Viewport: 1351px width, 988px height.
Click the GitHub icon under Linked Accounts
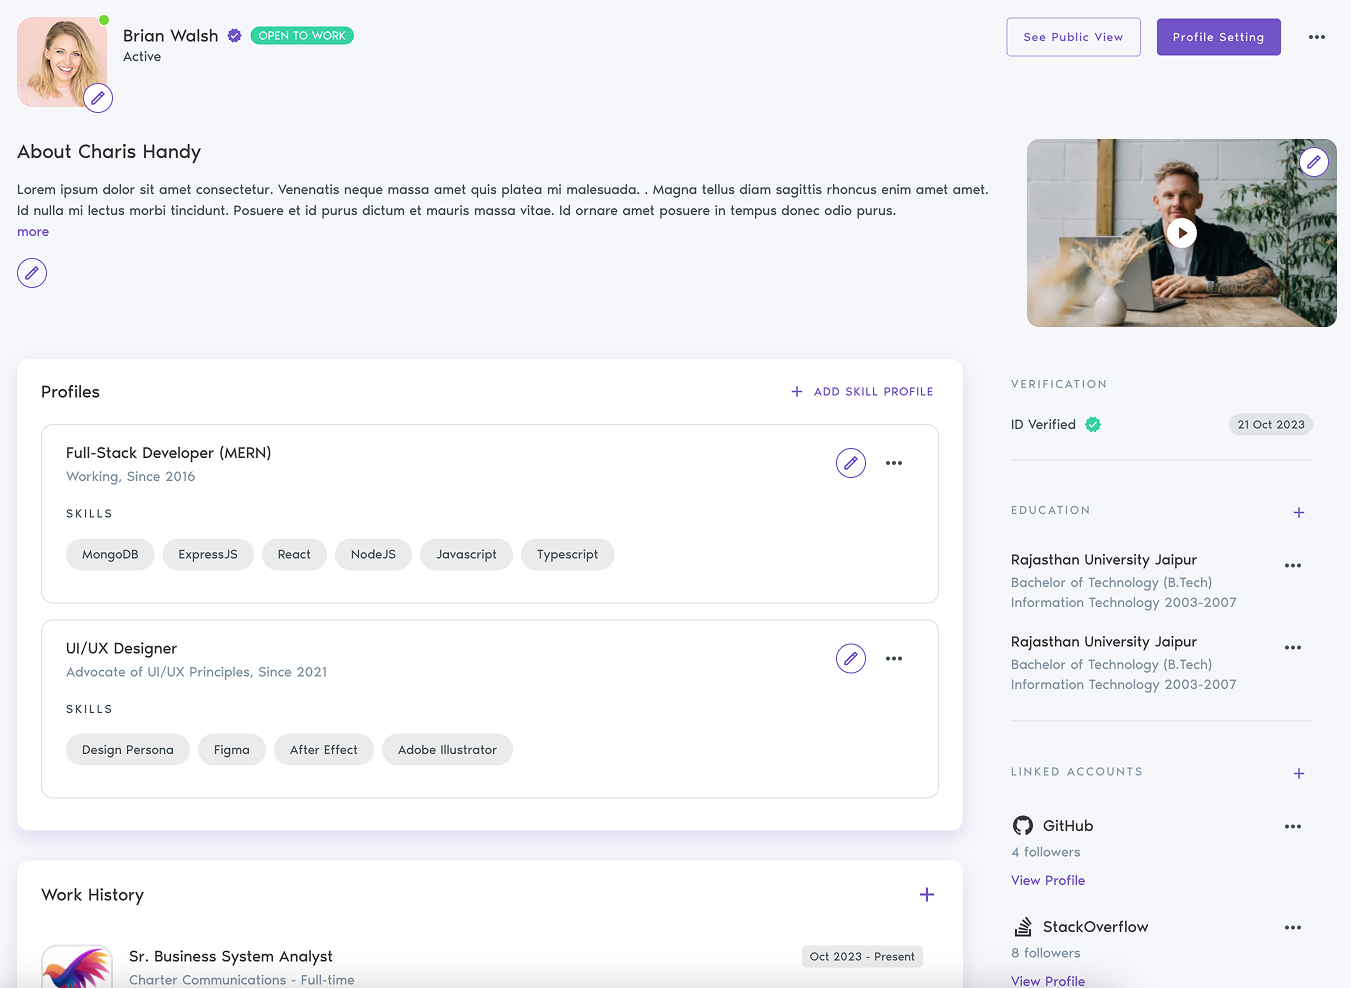click(x=1022, y=825)
